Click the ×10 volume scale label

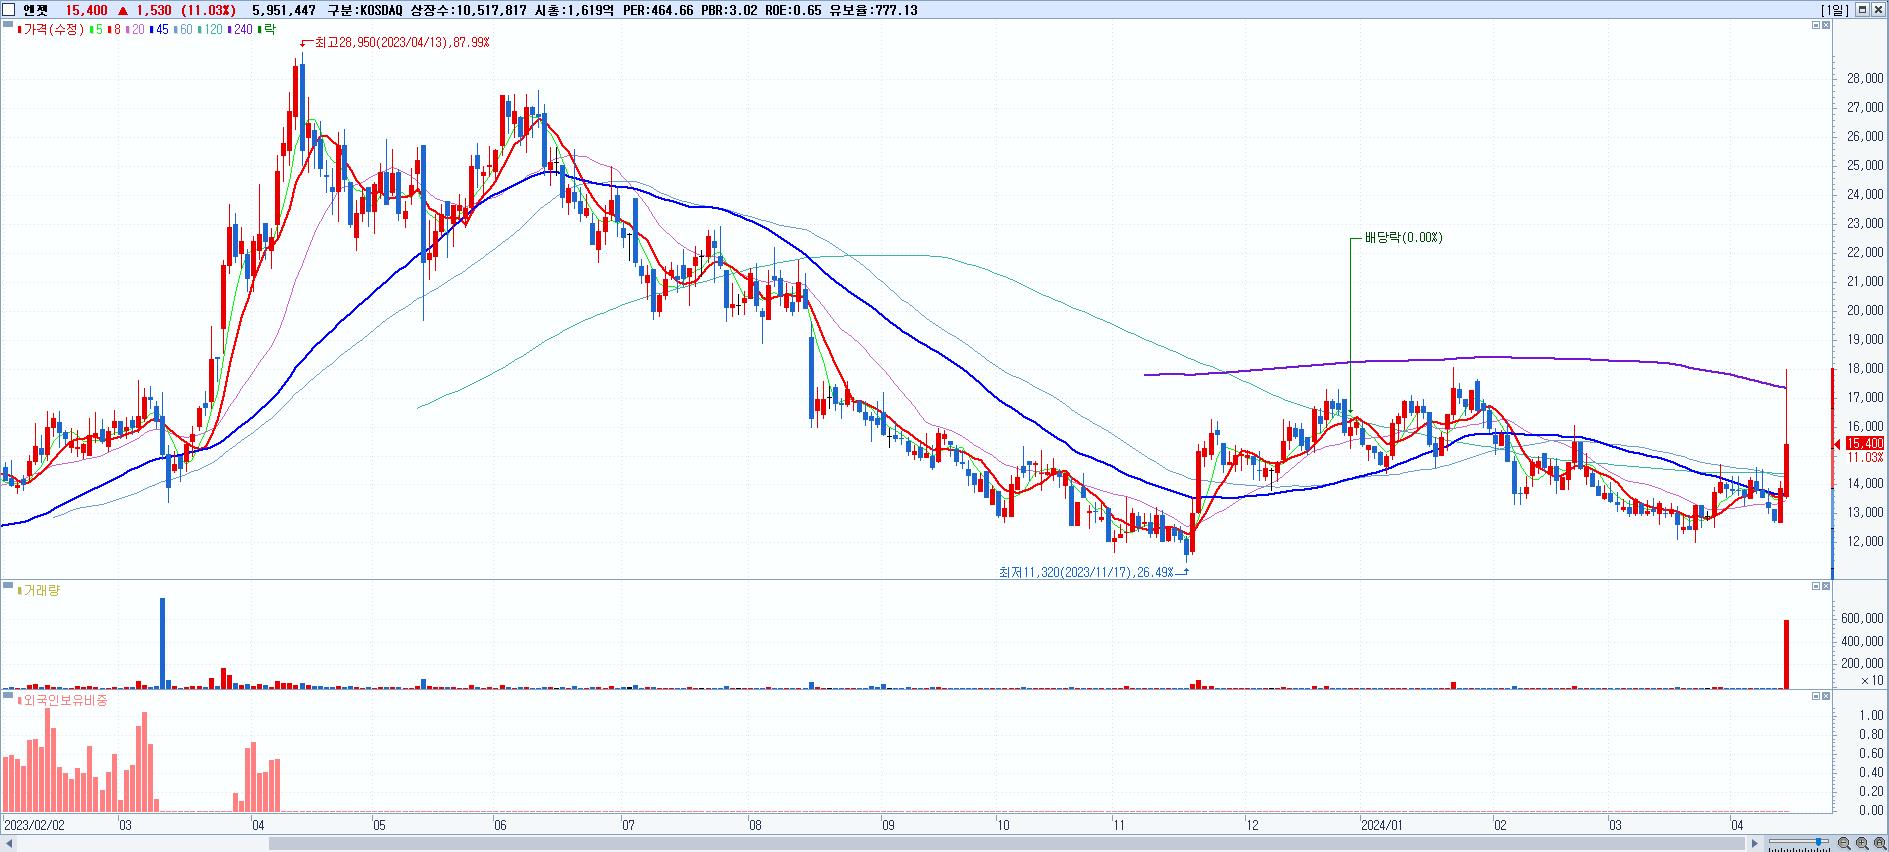point(1872,681)
